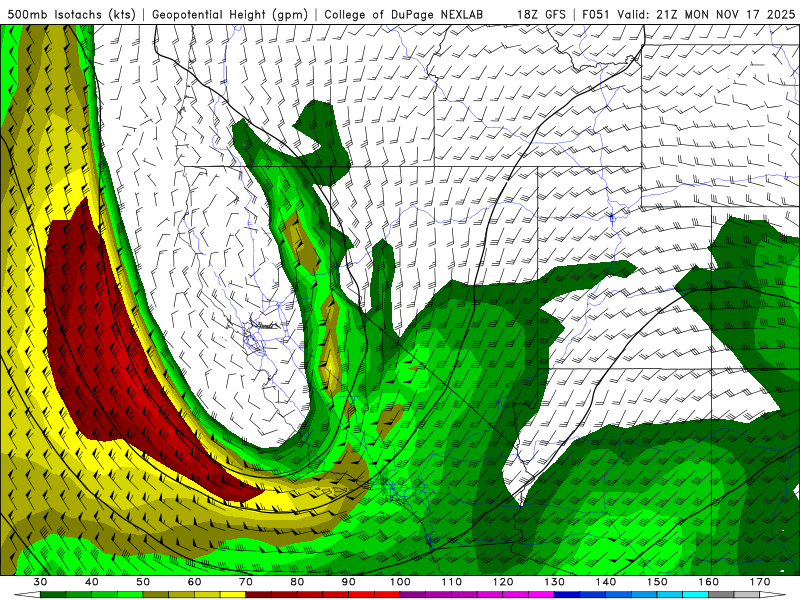The image size is (800, 600).
Task: Click the 'Geopotential Height (gpm)' header label
Action: coord(230,15)
